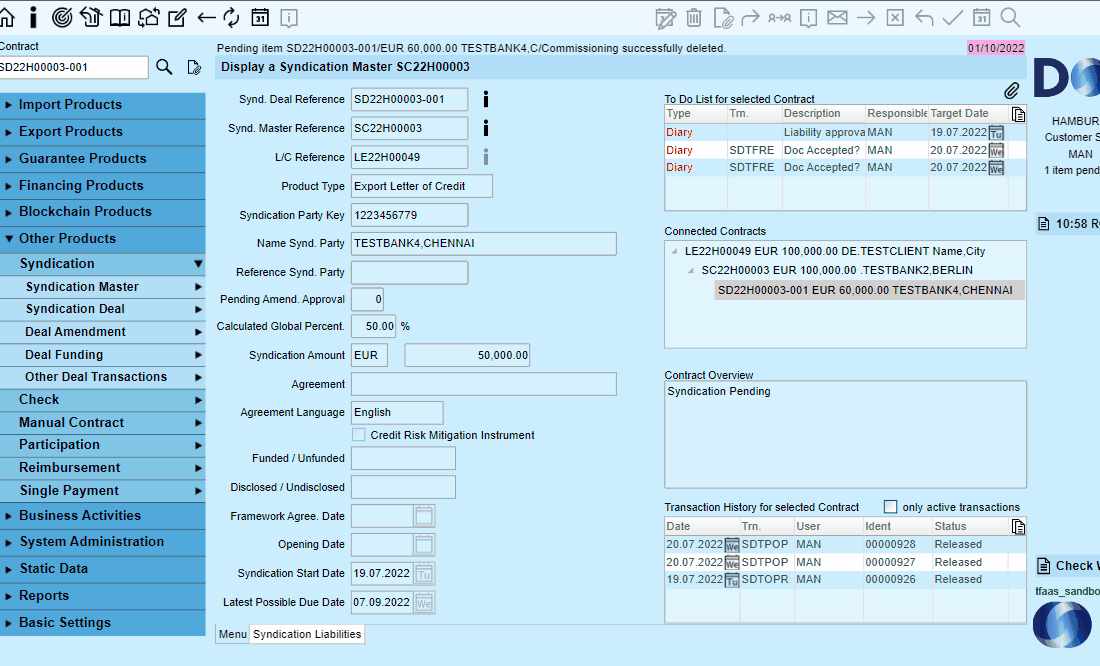Viewport: 1100px width, 666px height.
Task: Click the document edit icon beside contract search
Action: (x=194, y=67)
